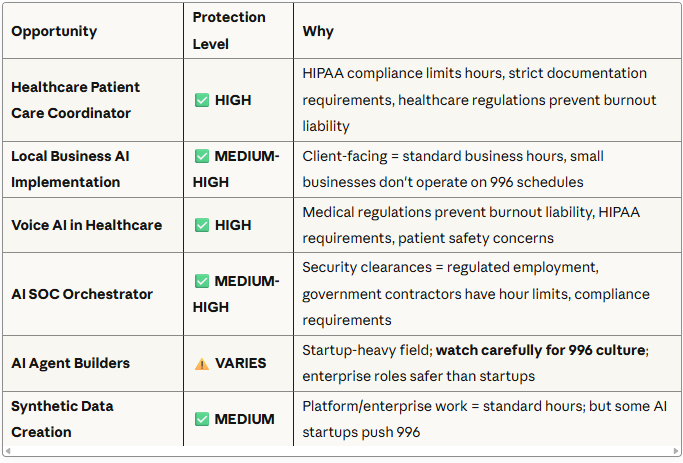Select the Voice AI in Healthcare cell
The image size is (683, 463).
click(86, 225)
